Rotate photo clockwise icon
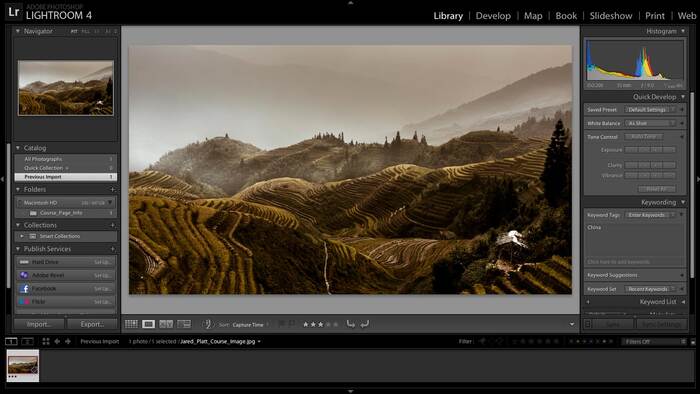700x394 pixels. point(365,324)
